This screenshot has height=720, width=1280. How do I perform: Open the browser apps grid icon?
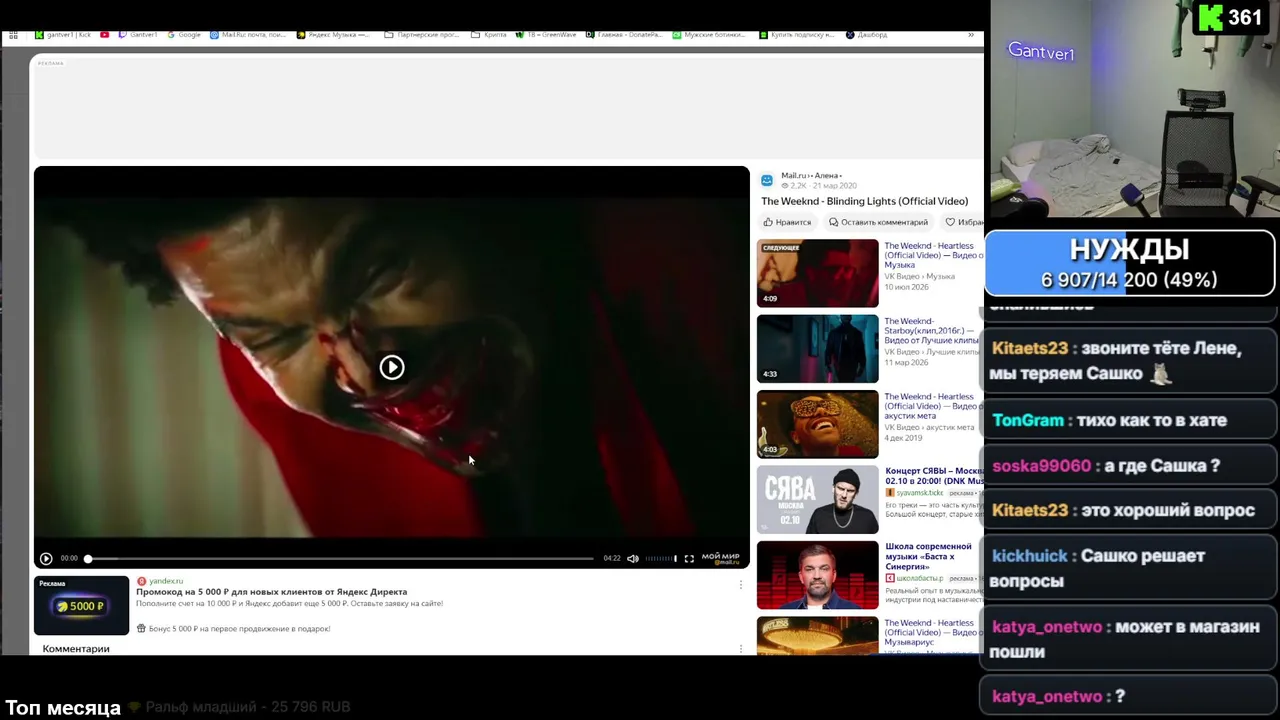pos(13,35)
